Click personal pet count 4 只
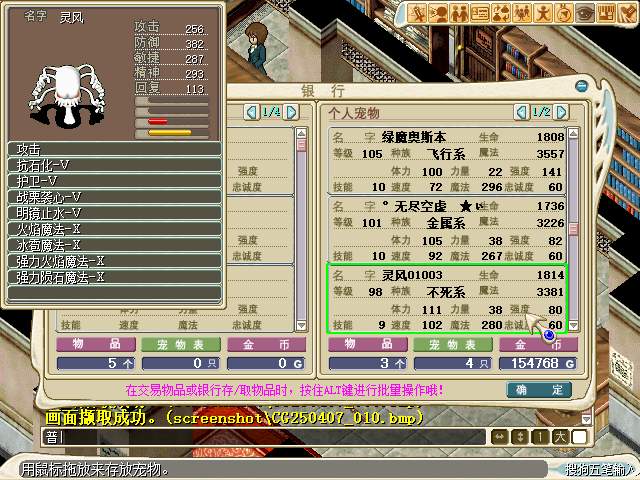This screenshot has width=640, height=480. [453, 363]
